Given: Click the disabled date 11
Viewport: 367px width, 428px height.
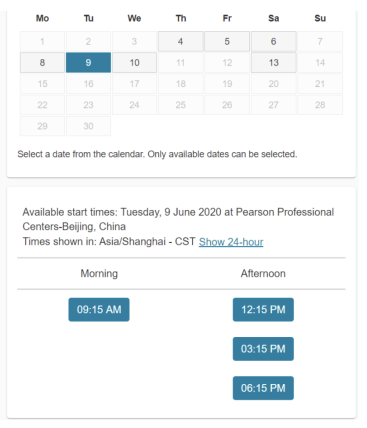Looking at the screenshot, I should tap(180, 62).
